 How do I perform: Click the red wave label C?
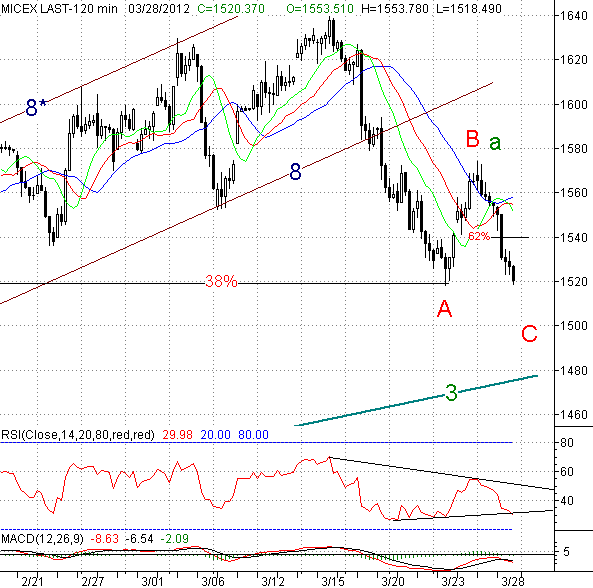pos(529,334)
